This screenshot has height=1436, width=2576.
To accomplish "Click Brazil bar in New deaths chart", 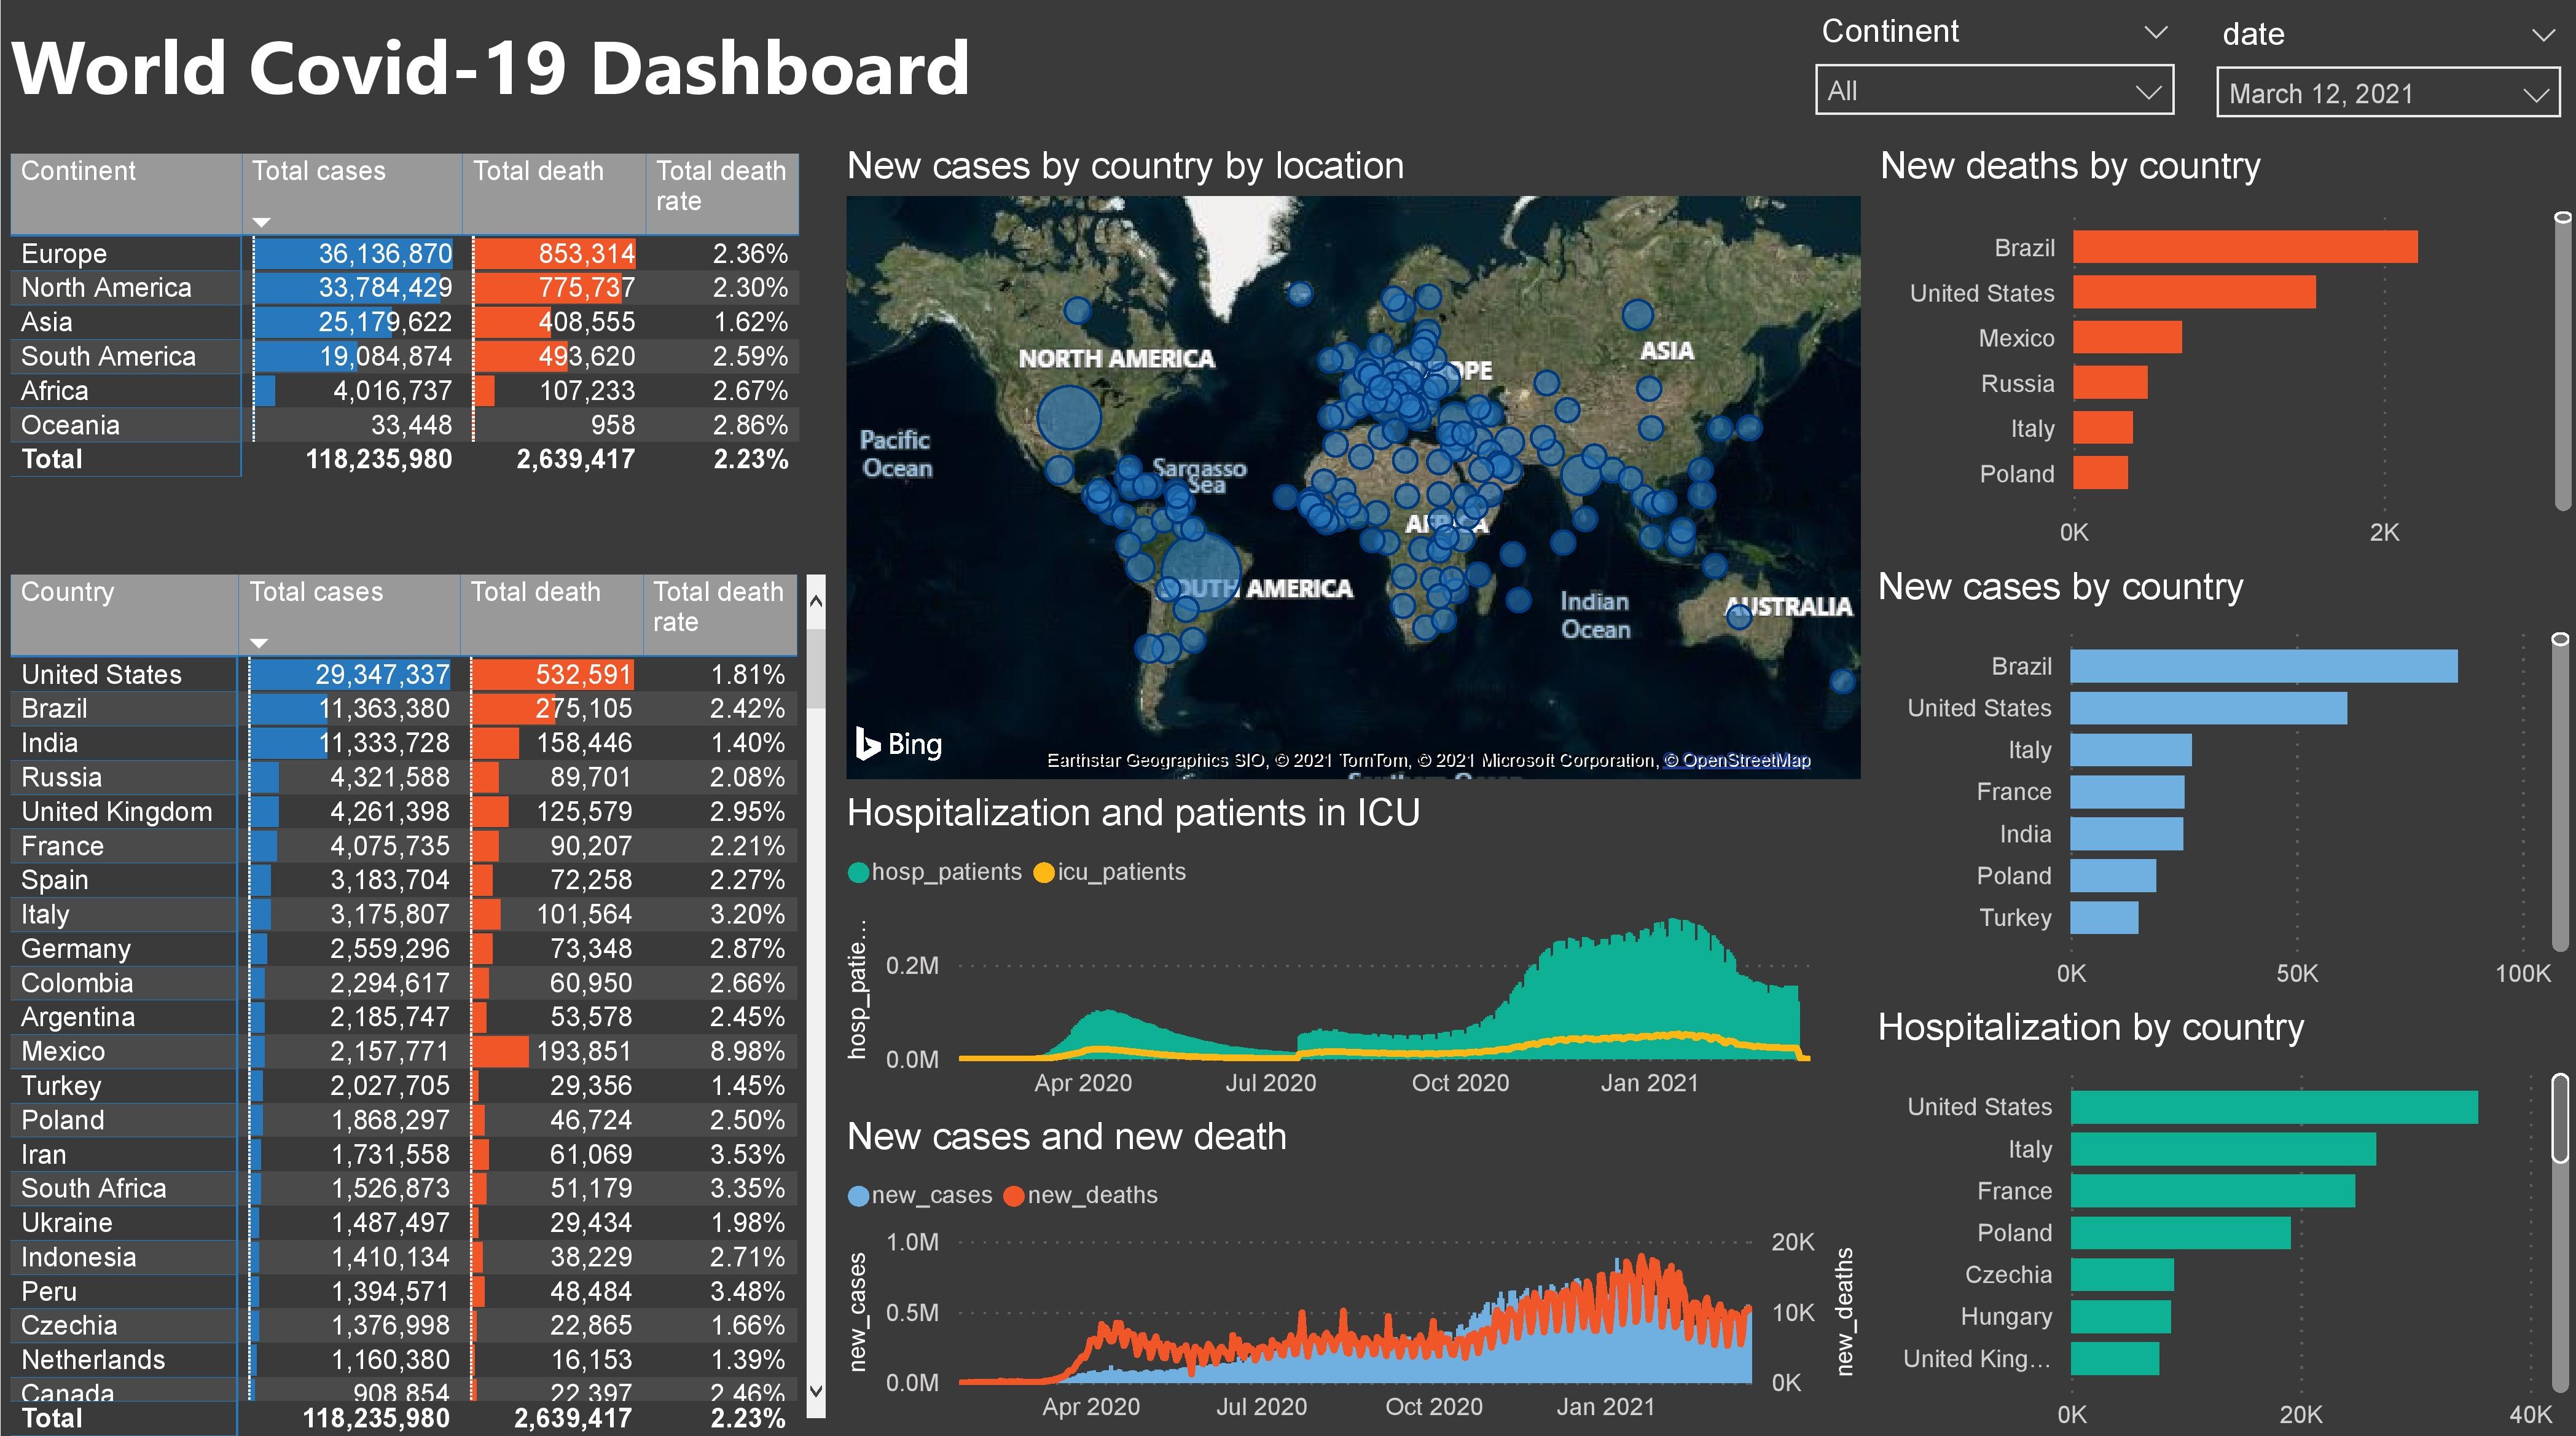I will coord(2245,247).
